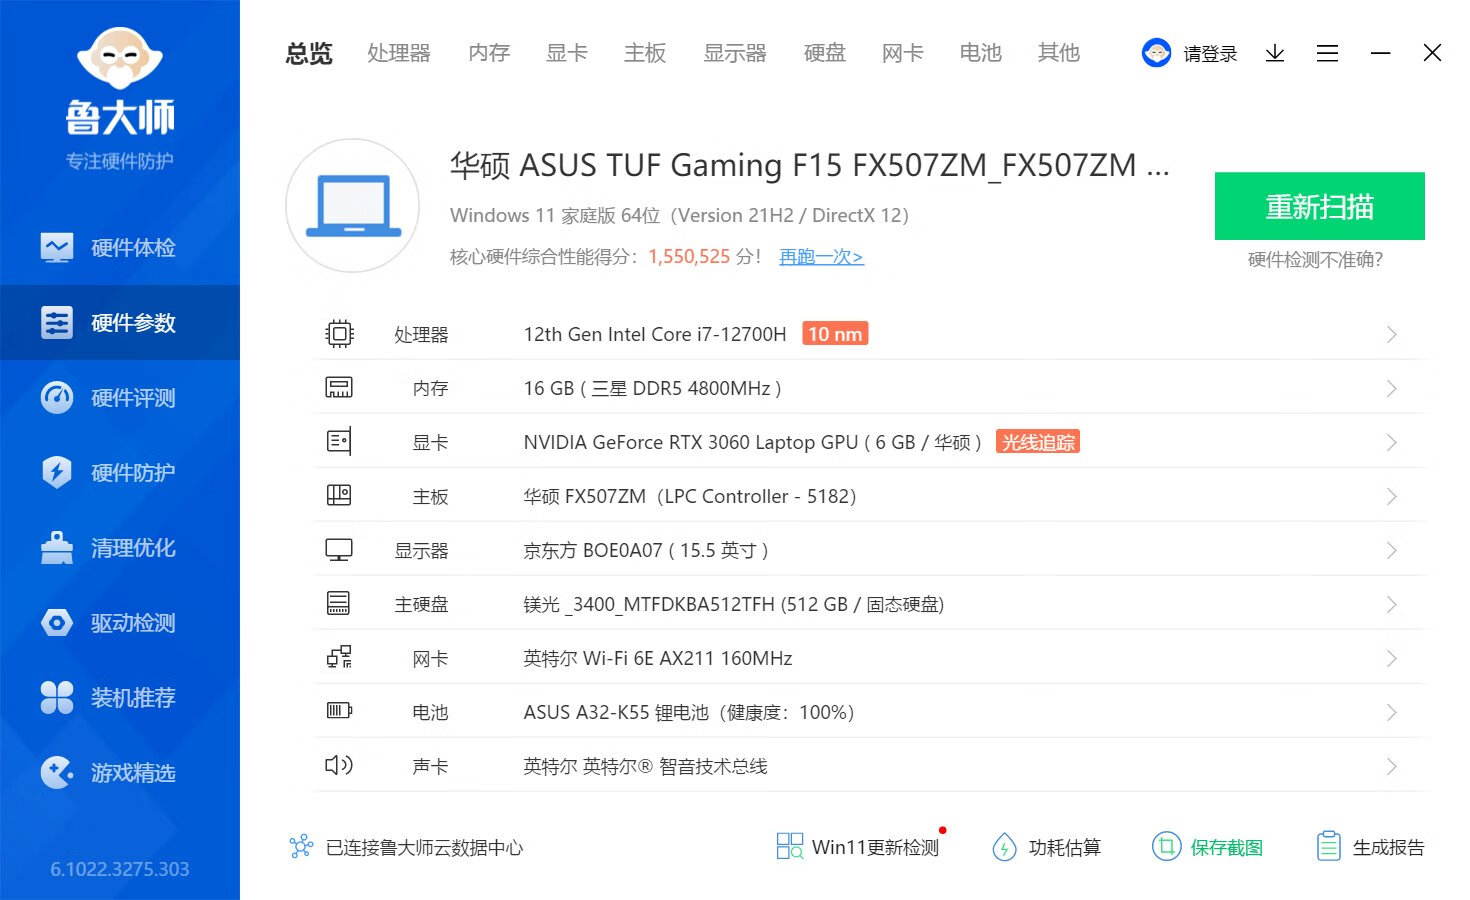
Task: Click 英特尔 Wi-Fi 6E AX211 160MHz text
Action: (658, 658)
